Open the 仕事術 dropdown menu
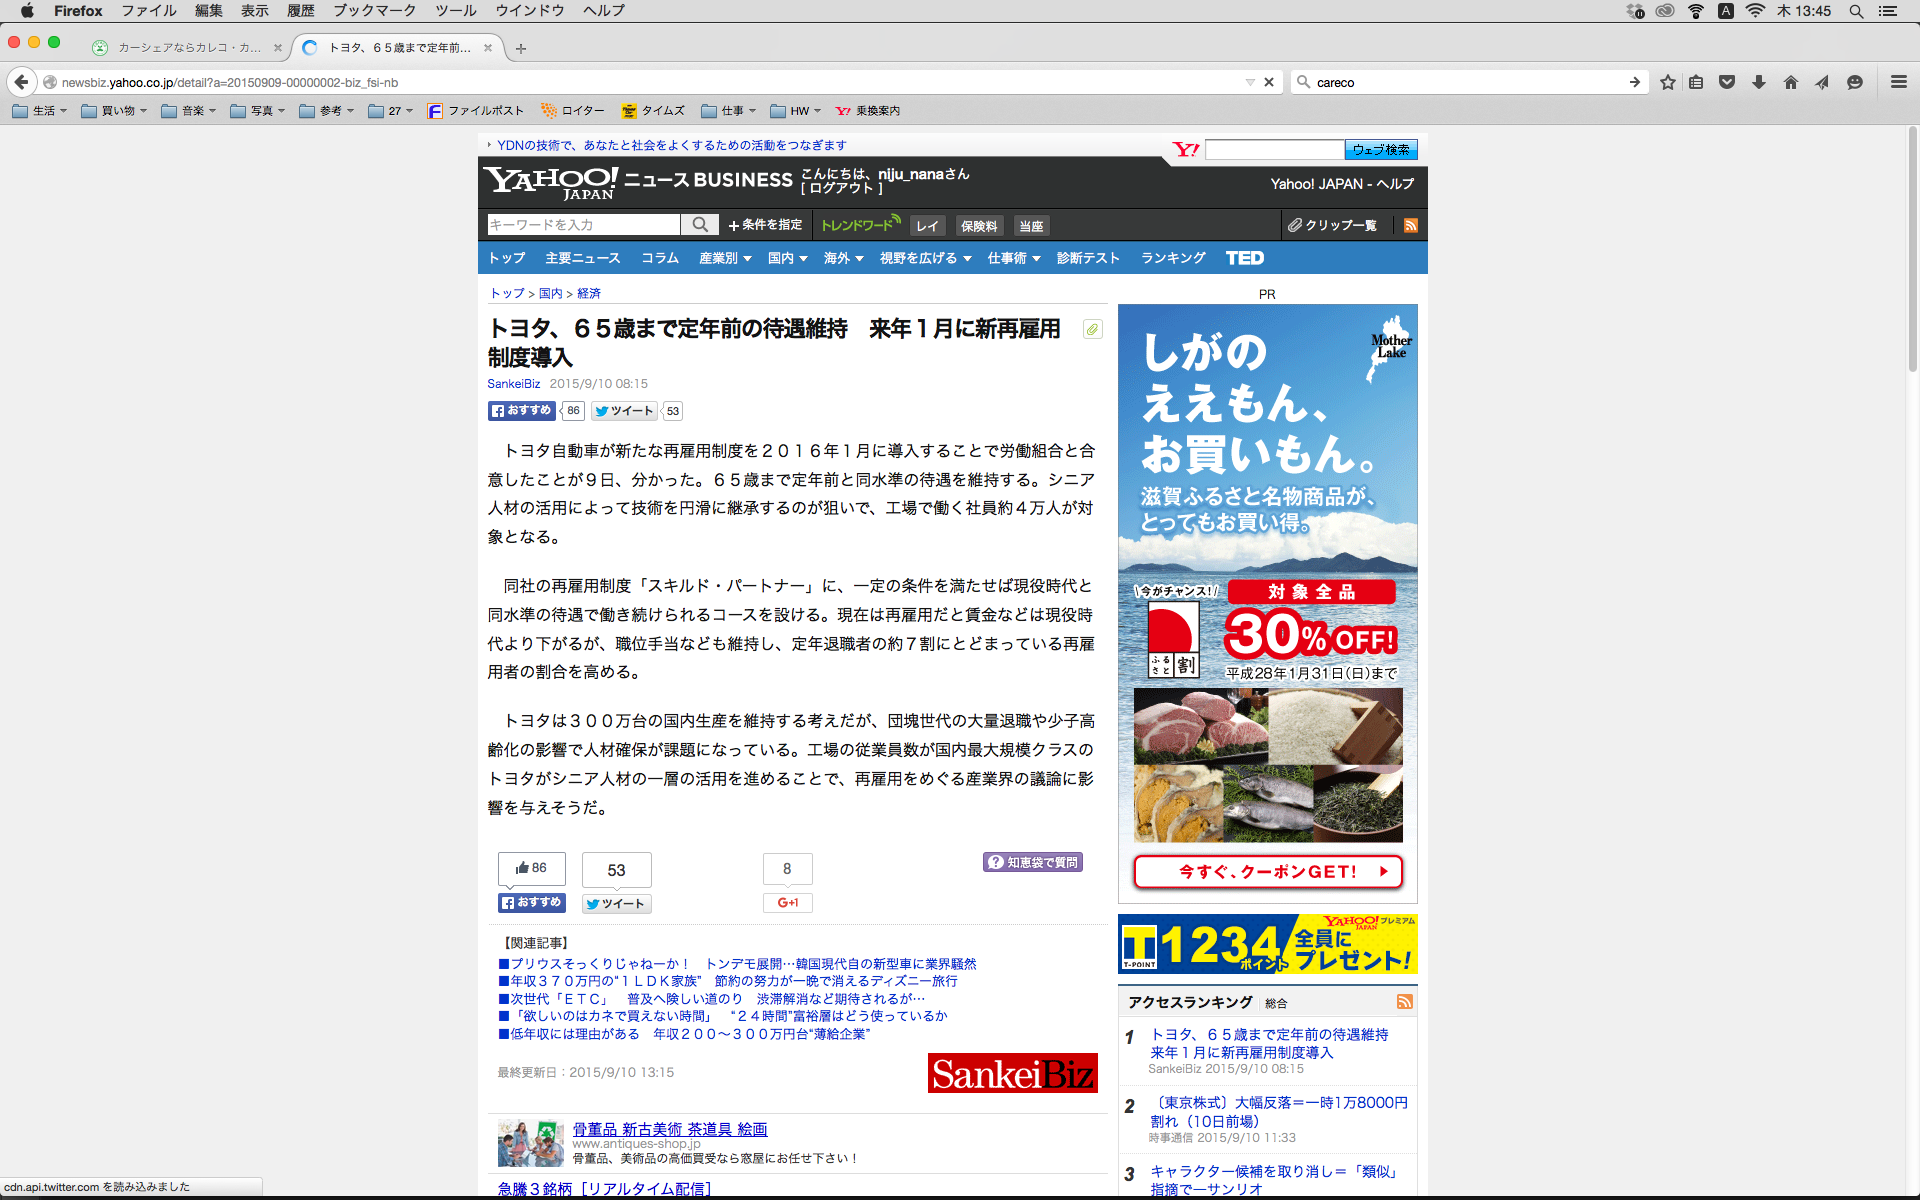 (1013, 258)
